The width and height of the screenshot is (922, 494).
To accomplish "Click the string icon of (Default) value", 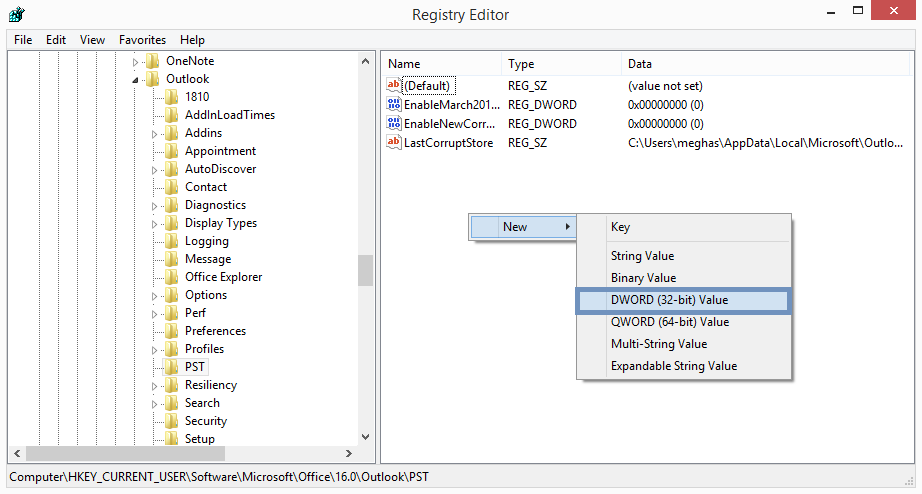I will (x=393, y=86).
